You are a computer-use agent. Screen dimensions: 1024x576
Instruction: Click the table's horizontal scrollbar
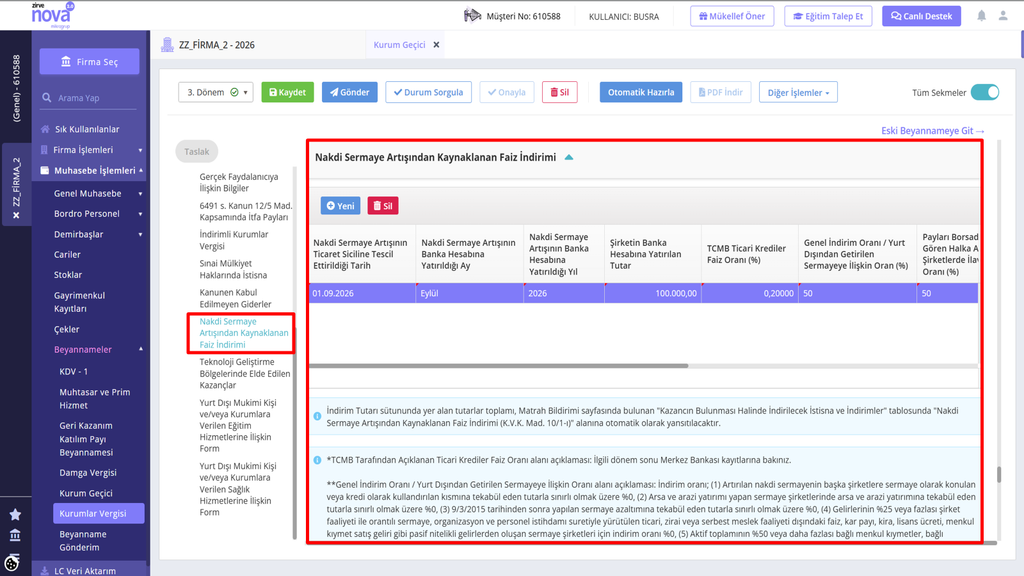[499, 366]
